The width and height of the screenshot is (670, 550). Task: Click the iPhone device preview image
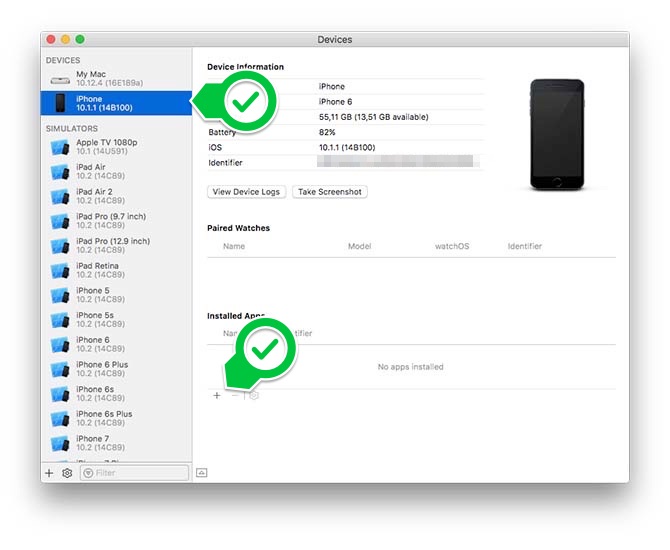(557, 134)
